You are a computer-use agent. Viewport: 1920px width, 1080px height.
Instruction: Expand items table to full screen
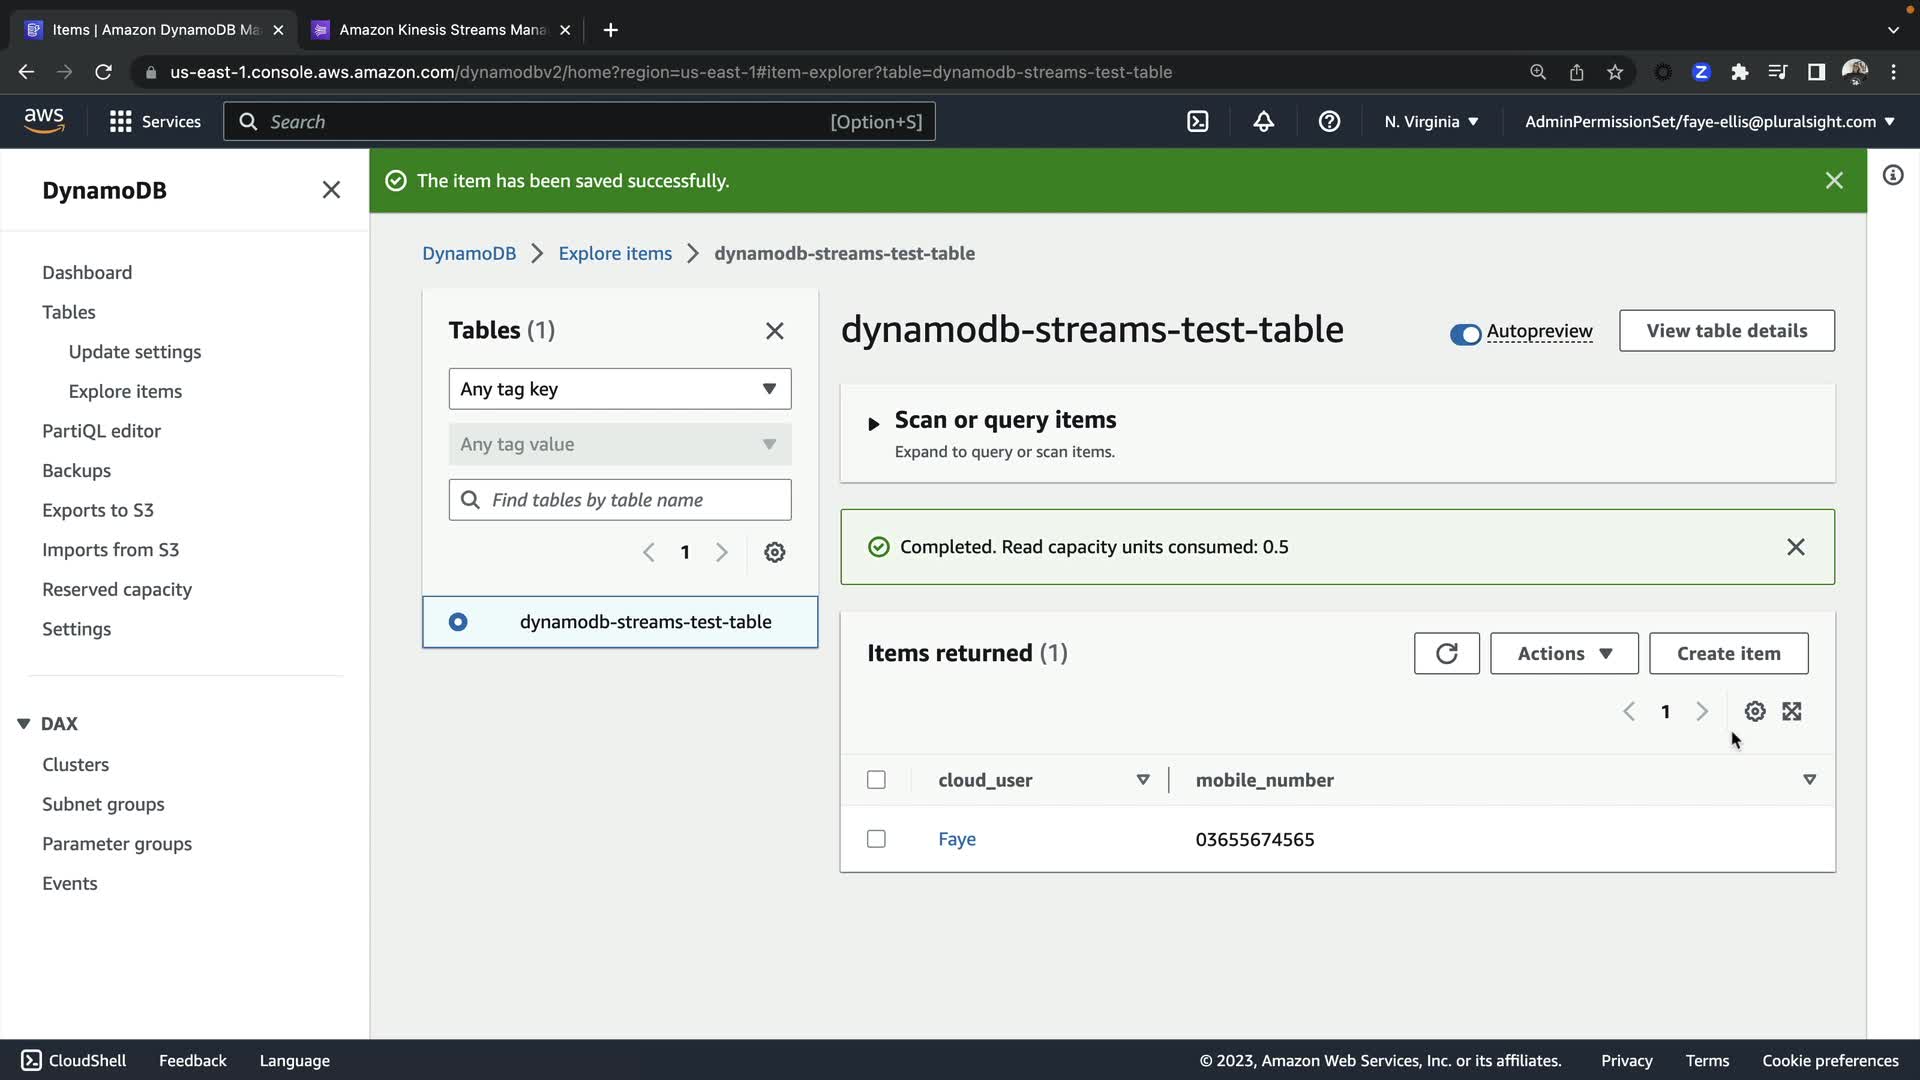1792,711
